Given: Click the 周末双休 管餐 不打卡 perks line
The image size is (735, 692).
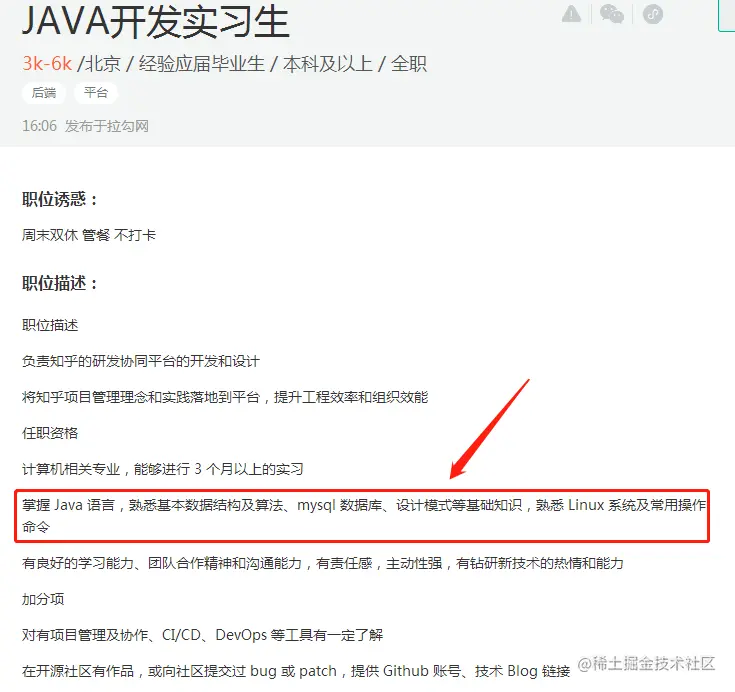Looking at the screenshot, I should tap(89, 235).
